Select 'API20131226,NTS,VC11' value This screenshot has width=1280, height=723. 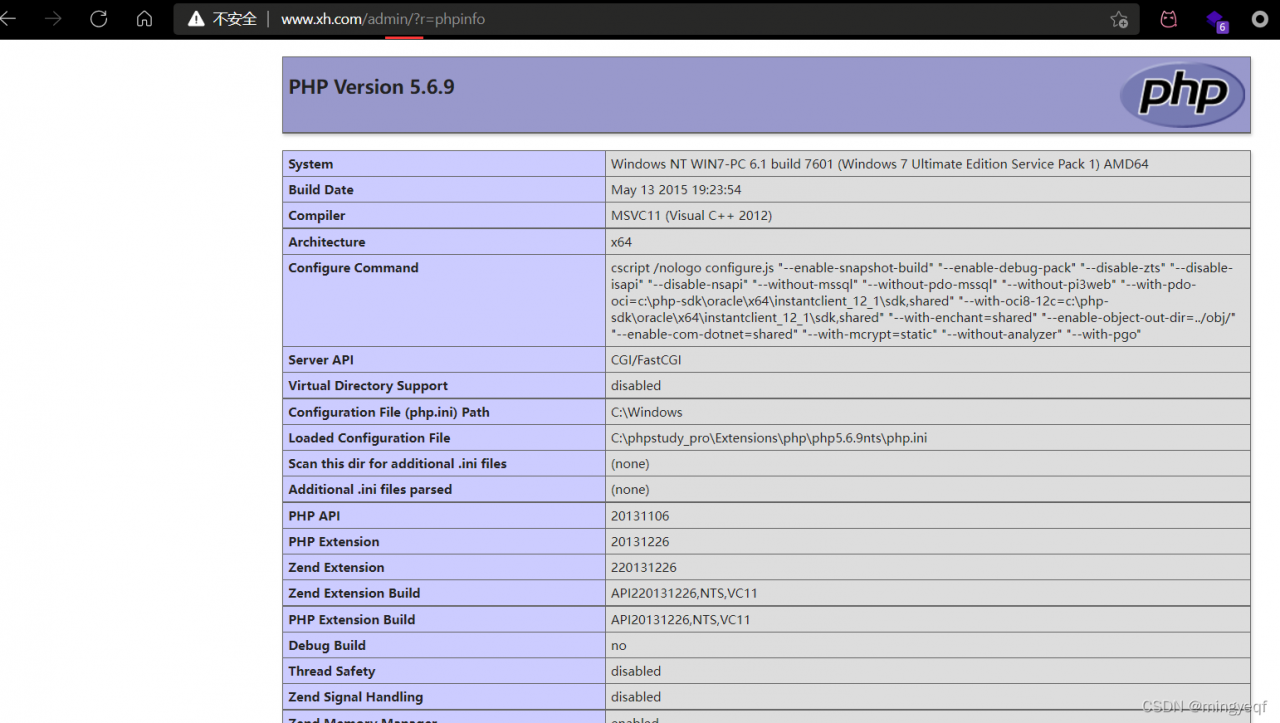681,620
